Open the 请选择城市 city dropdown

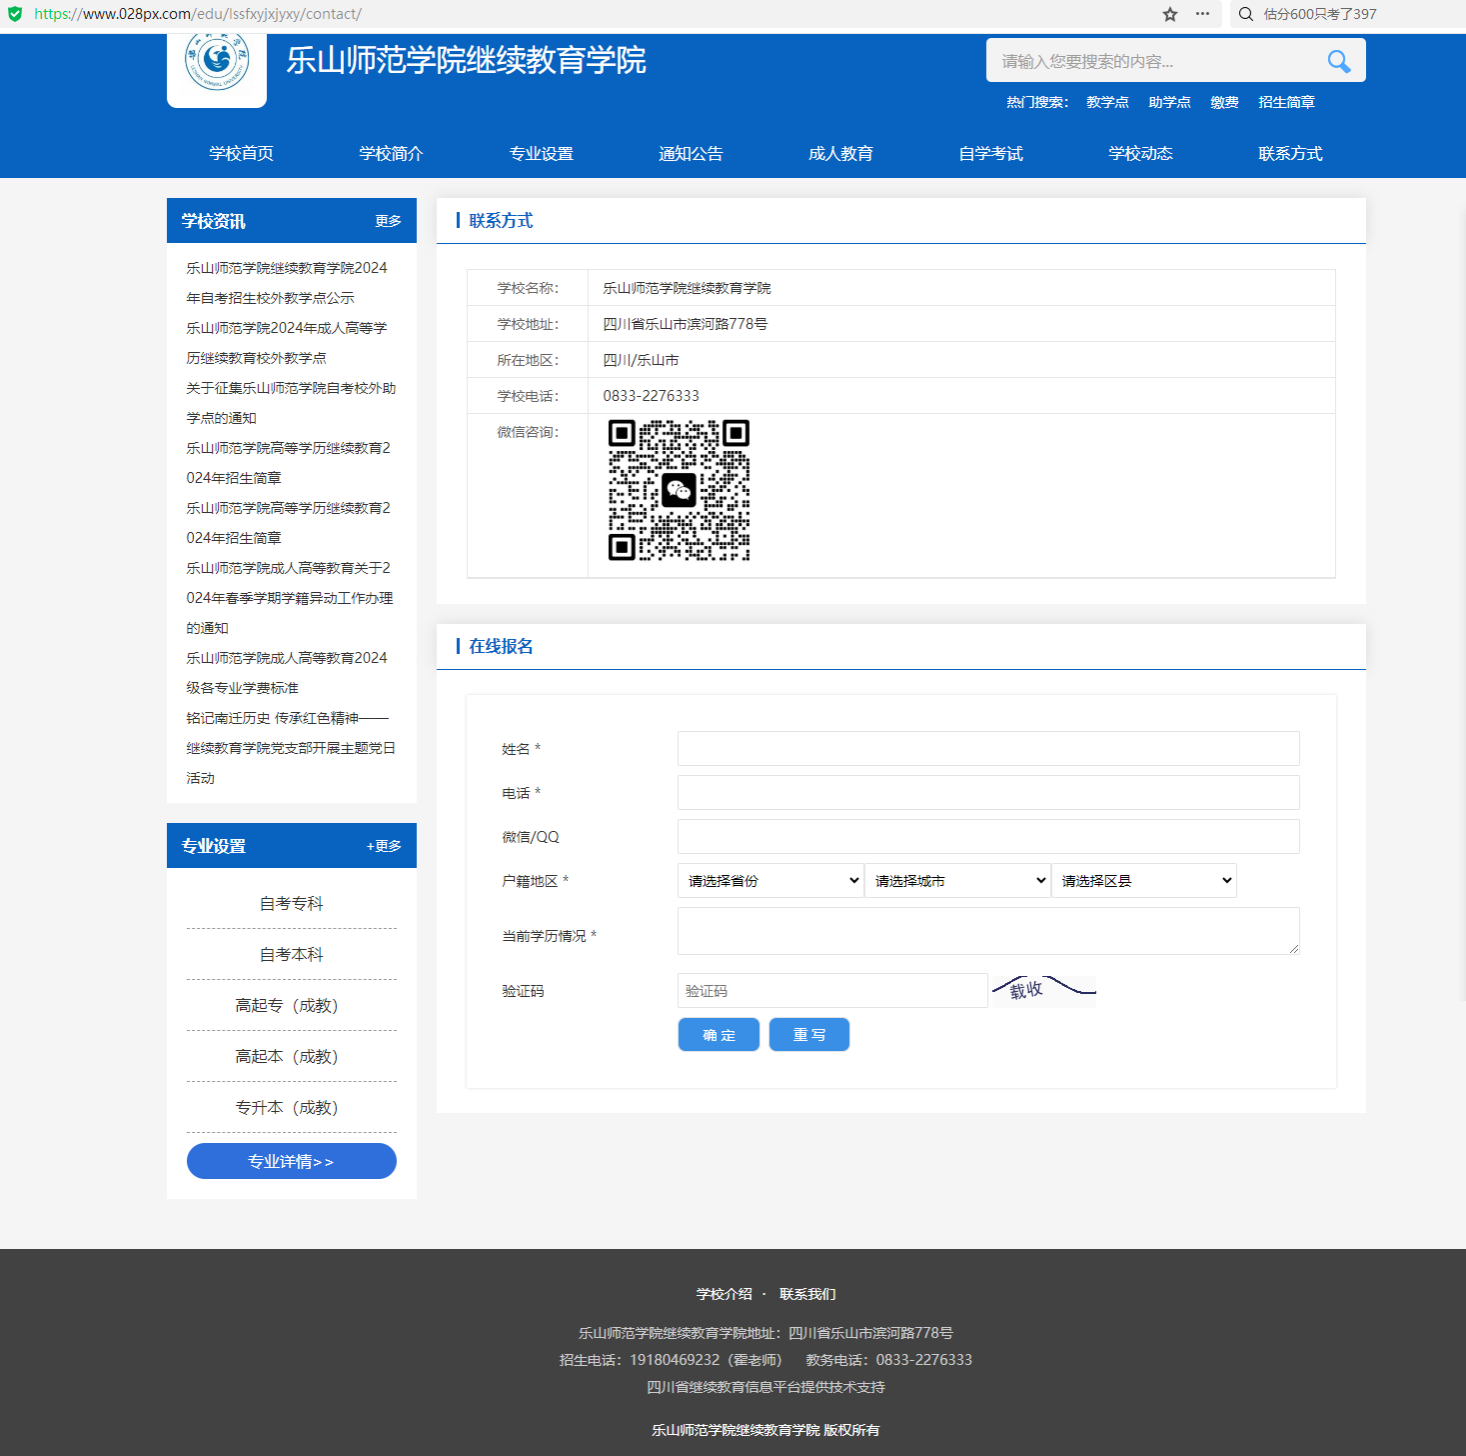click(957, 881)
